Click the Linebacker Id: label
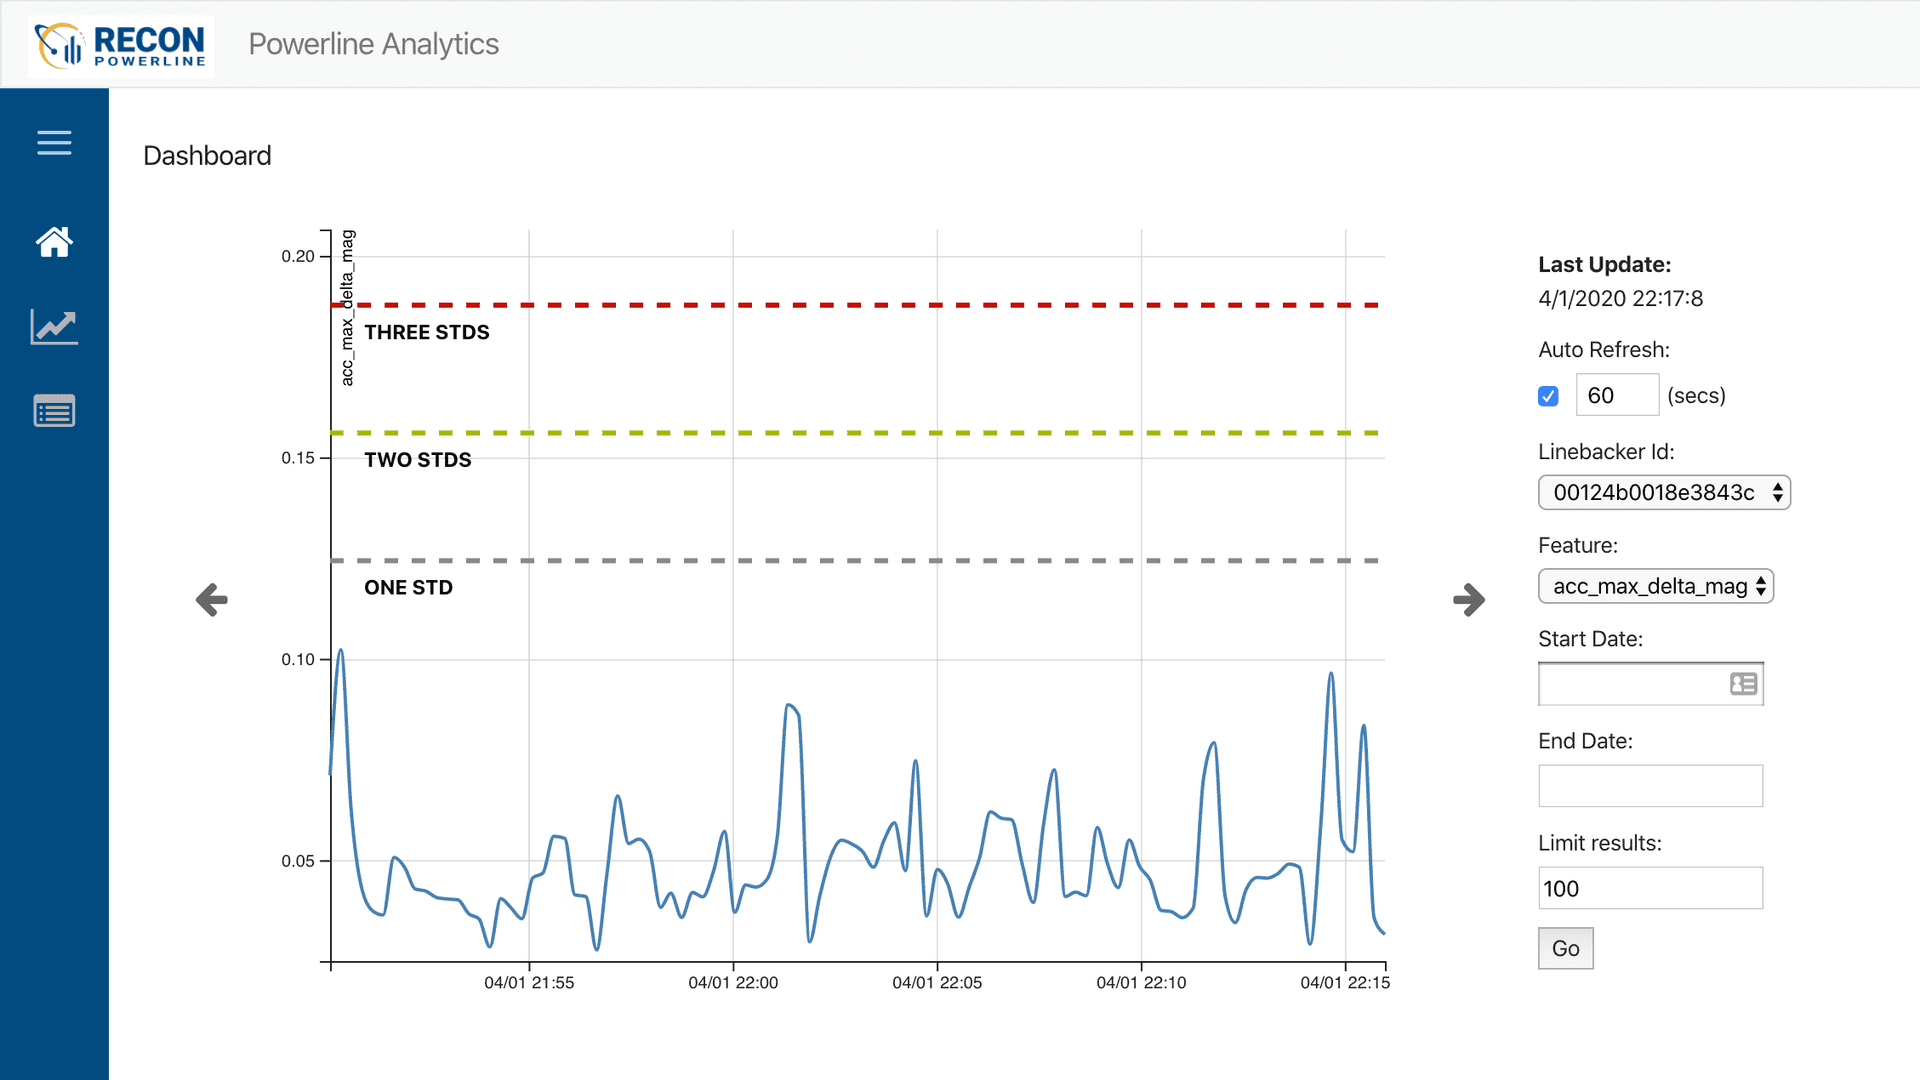The width and height of the screenshot is (1920, 1080). coord(1606,452)
